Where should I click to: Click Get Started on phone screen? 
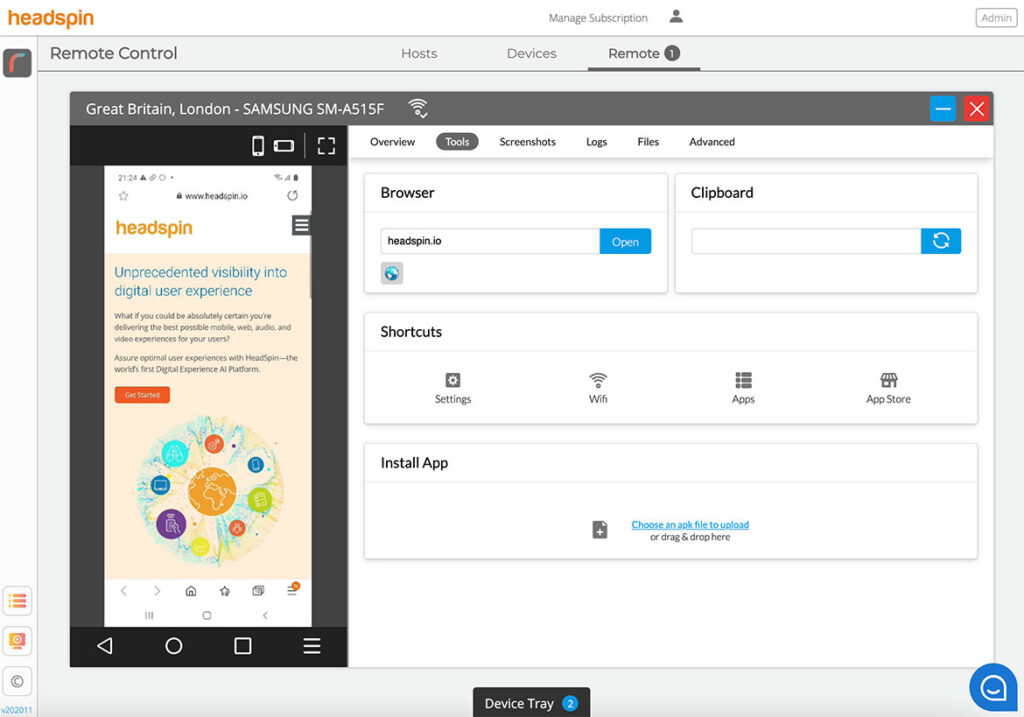click(x=142, y=394)
